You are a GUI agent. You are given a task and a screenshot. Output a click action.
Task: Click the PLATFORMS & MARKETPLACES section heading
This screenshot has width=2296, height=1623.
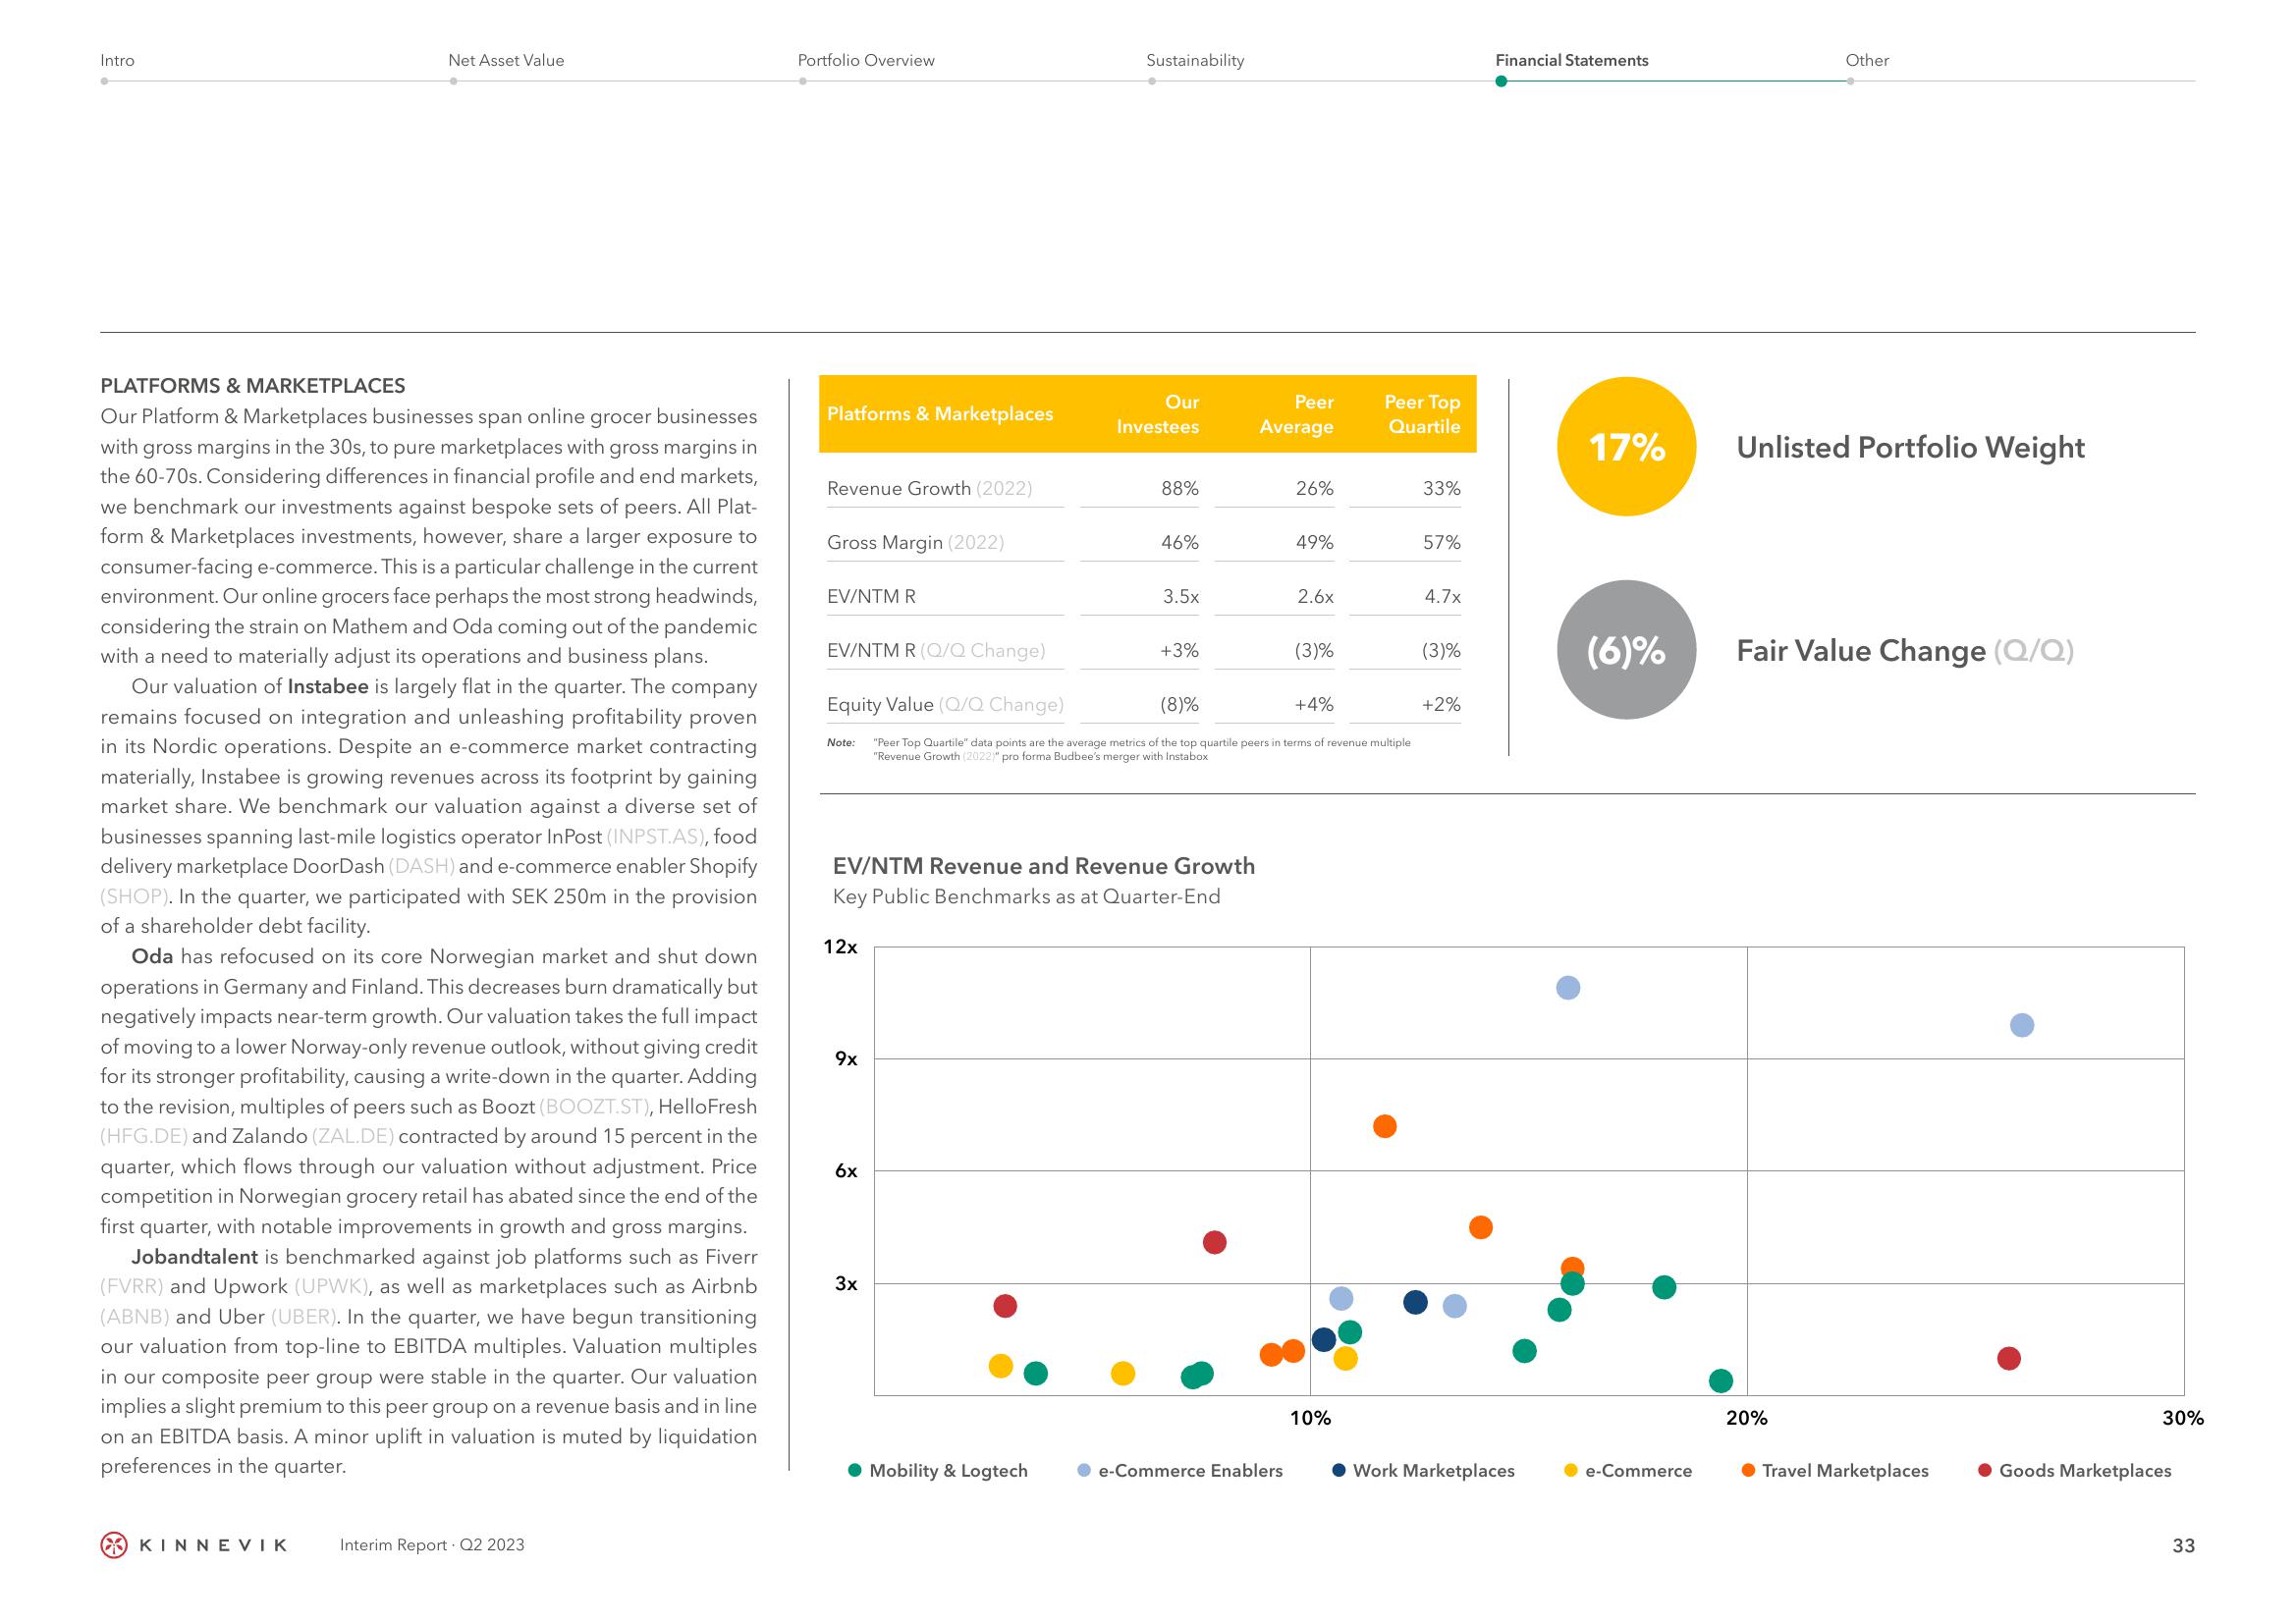(253, 386)
